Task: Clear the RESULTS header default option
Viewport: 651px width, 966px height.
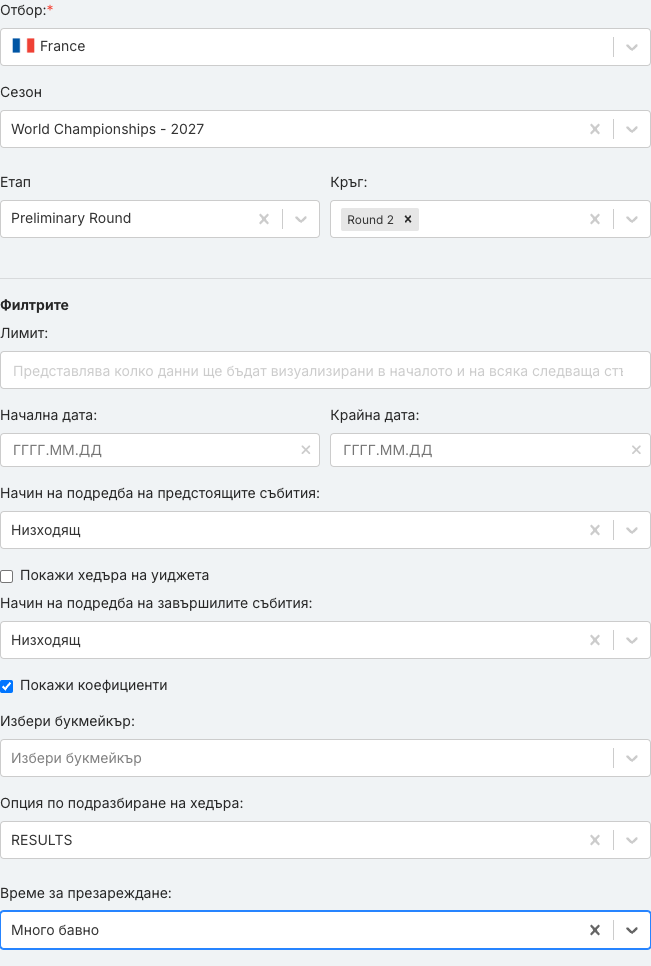Action: point(595,840)
